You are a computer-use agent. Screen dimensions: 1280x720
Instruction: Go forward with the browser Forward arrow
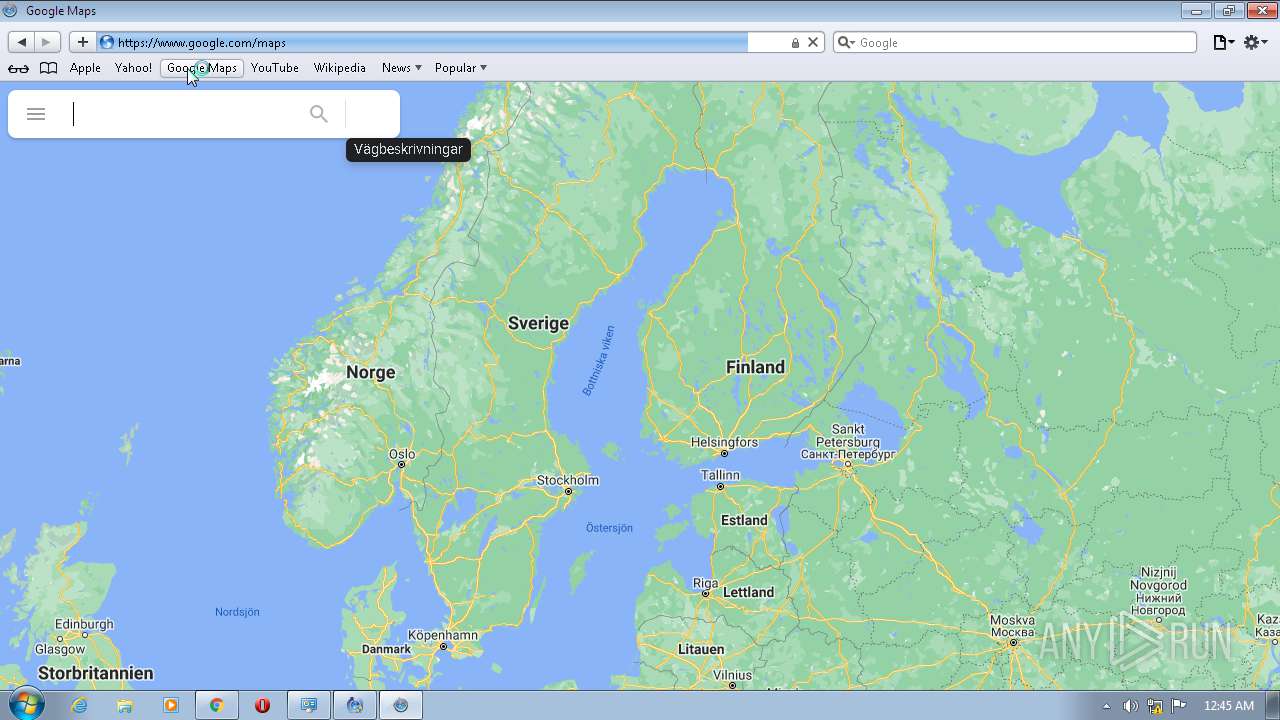(46, 42)
